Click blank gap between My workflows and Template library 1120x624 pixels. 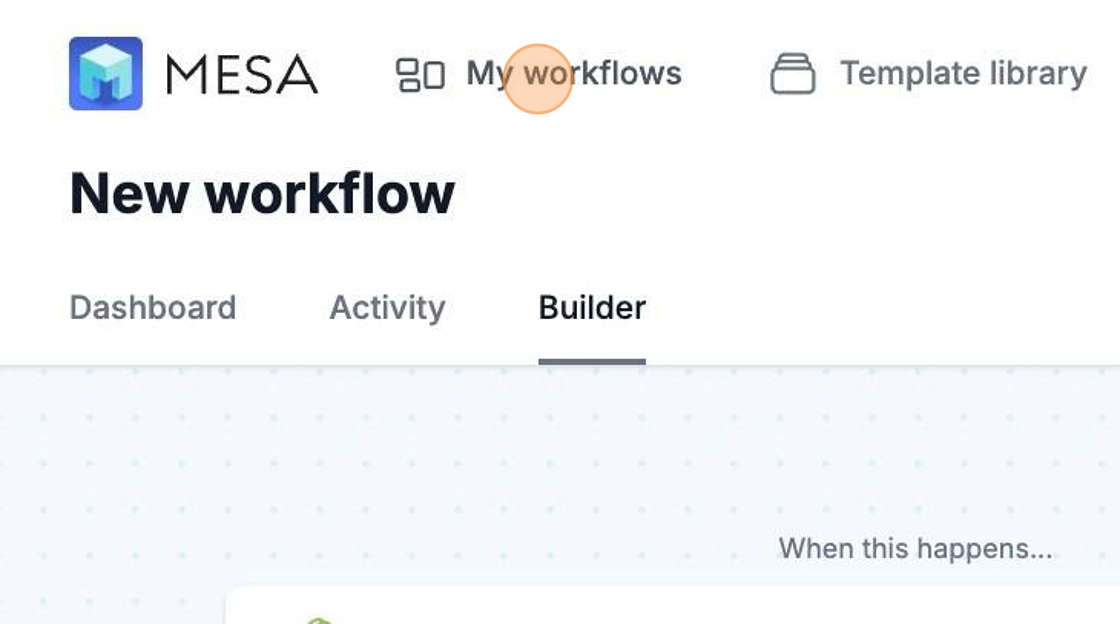[725, 73]
